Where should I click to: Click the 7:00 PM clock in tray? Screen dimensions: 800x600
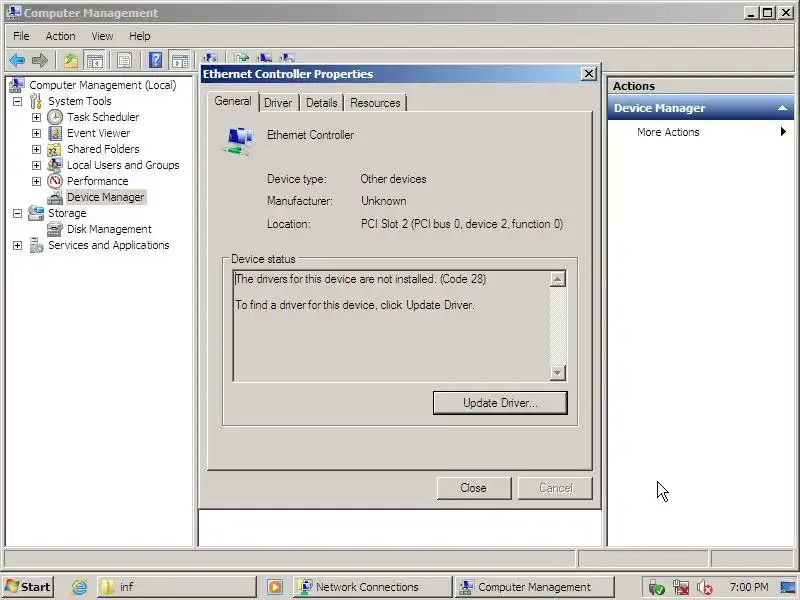tap(748, 587)
